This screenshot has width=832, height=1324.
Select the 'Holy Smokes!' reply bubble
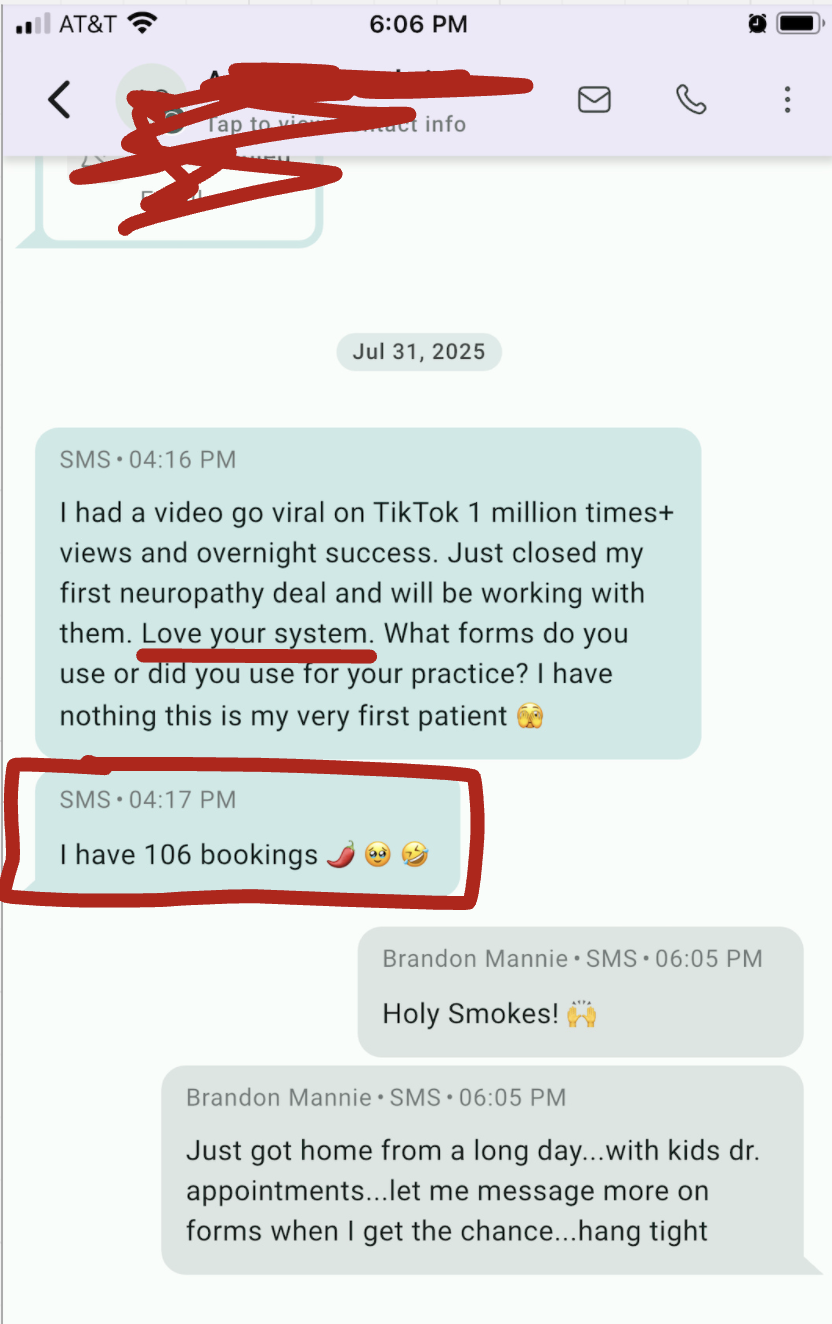pos(580,992)
